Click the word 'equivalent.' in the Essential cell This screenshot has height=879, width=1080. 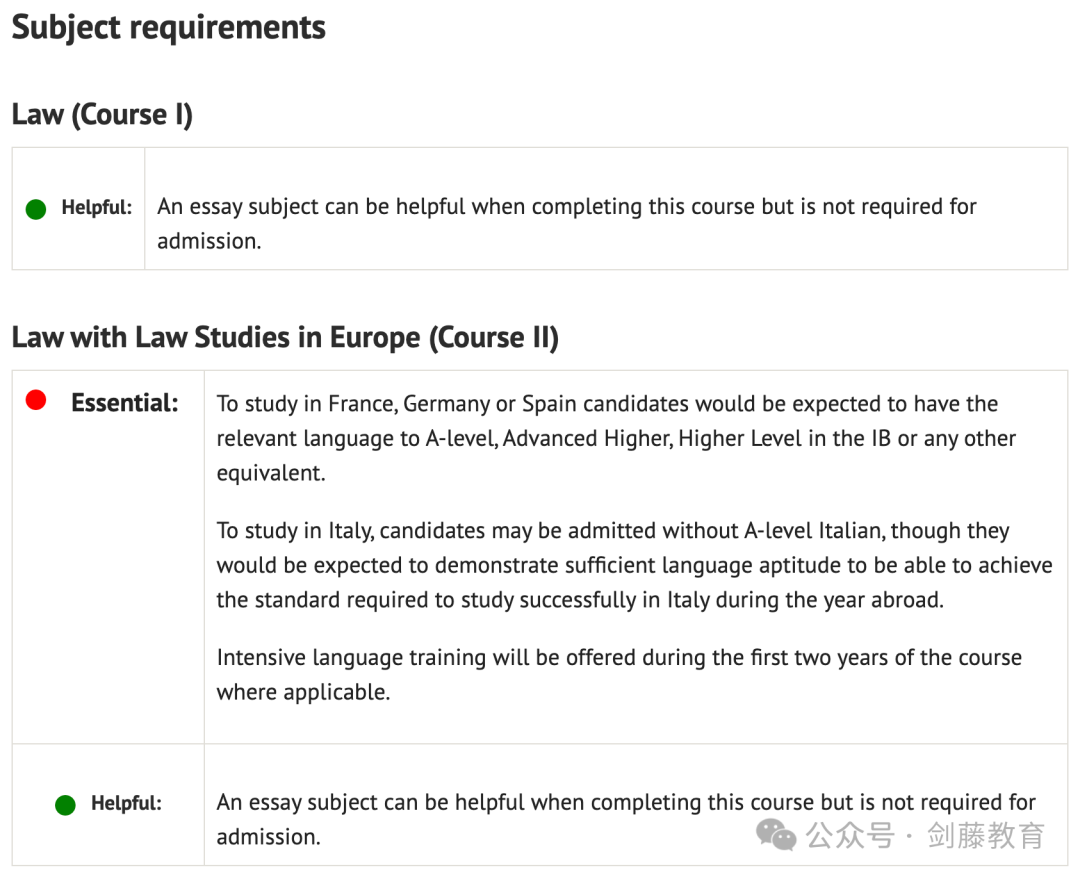[x=271, y=473]
